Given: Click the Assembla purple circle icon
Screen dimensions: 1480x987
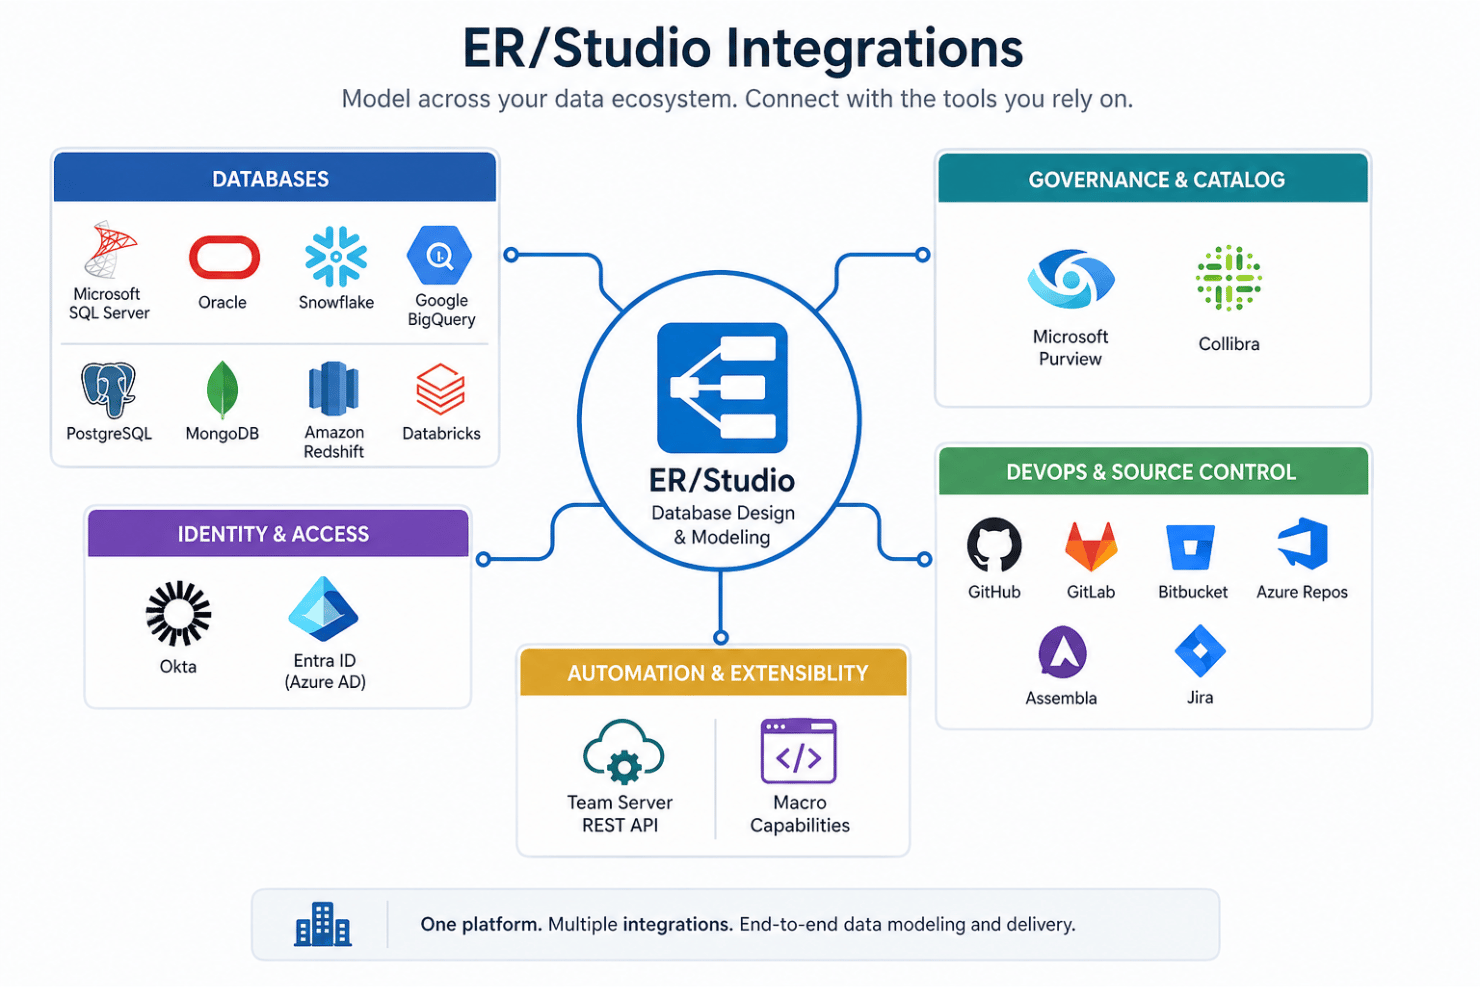Looking at the screenshot, I should click(x=1062, y=652).
